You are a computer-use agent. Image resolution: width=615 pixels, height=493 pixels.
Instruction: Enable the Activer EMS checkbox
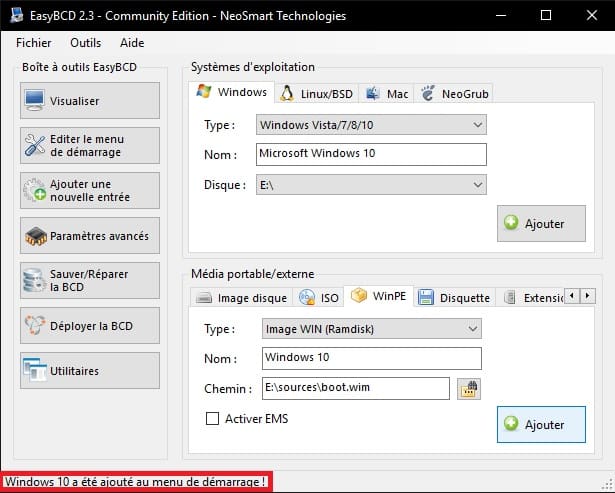click(212, 418)
